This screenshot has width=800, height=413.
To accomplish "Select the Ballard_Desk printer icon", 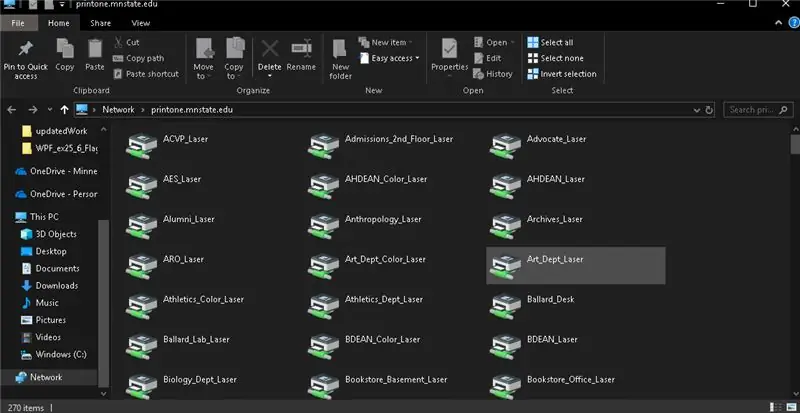I will coord(505,307).
